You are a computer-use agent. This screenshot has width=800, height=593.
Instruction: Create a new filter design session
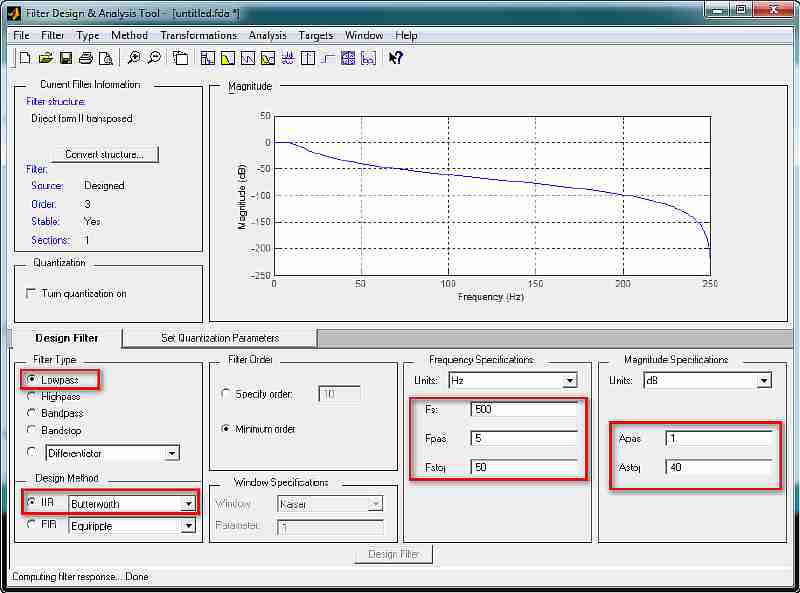pyautogui.click(x=24, y=58)
